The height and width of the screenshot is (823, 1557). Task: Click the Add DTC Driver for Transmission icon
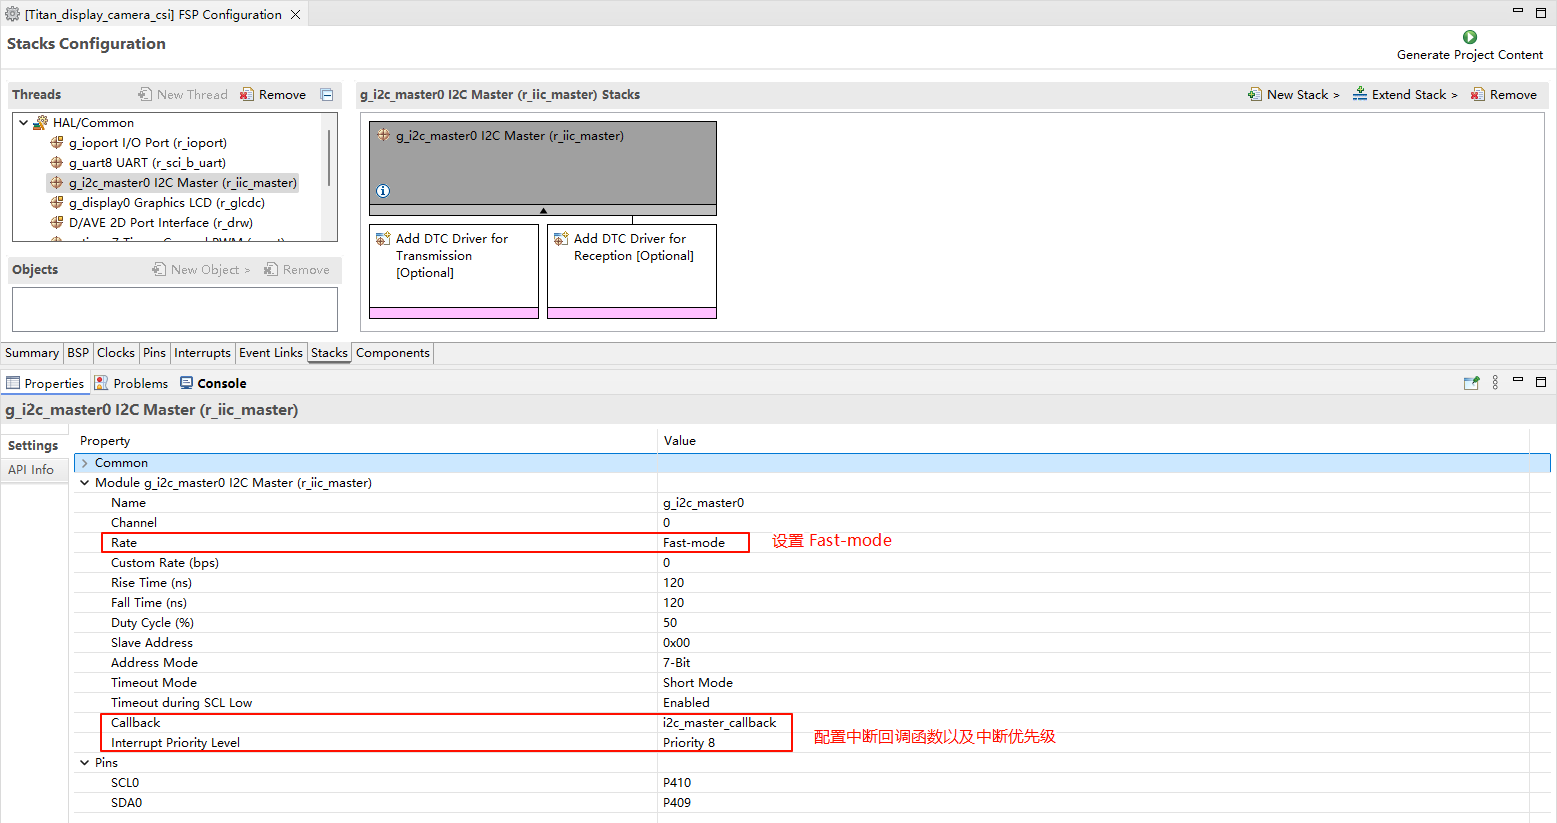click(383, 239)
